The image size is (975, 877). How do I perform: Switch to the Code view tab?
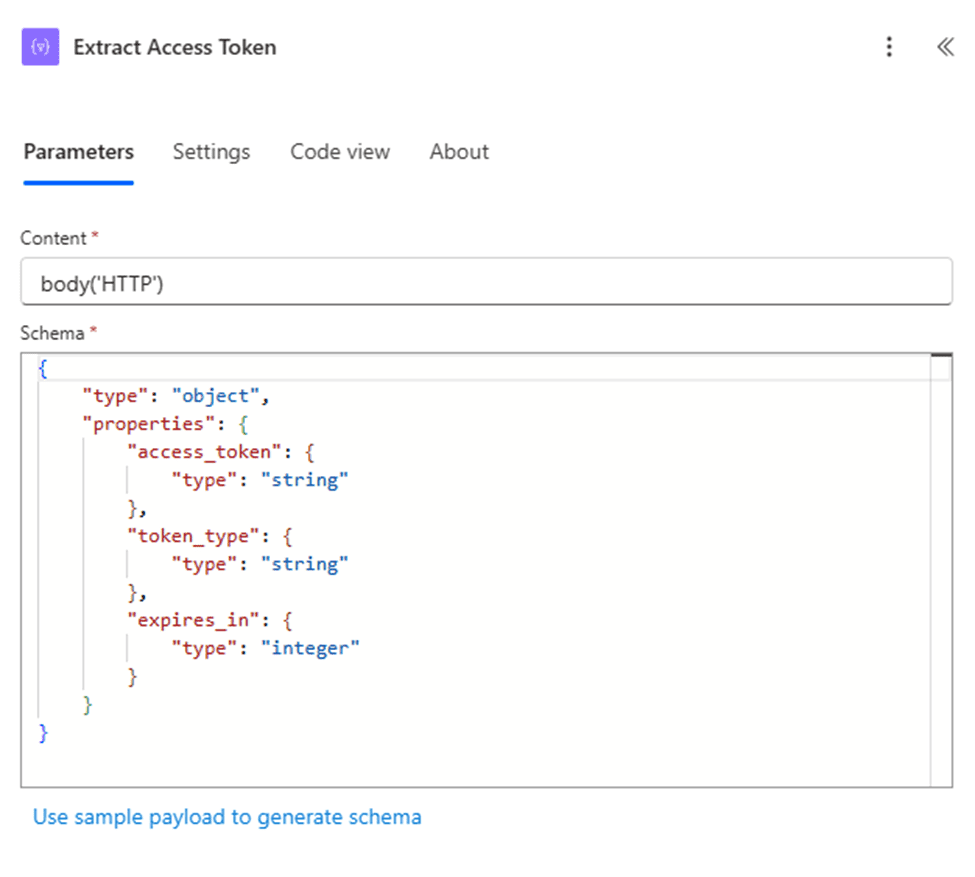click(340, 152)
